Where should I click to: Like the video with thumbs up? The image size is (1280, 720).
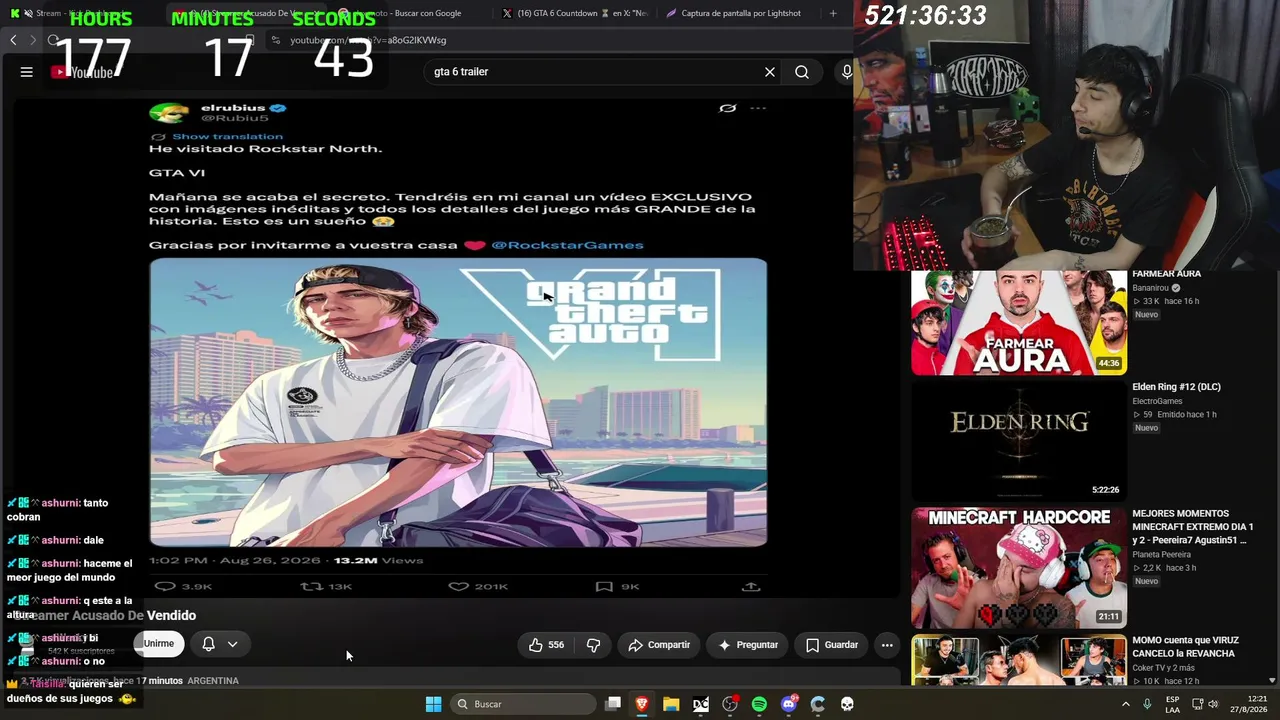pyautogui.click(x=546, y=645)
